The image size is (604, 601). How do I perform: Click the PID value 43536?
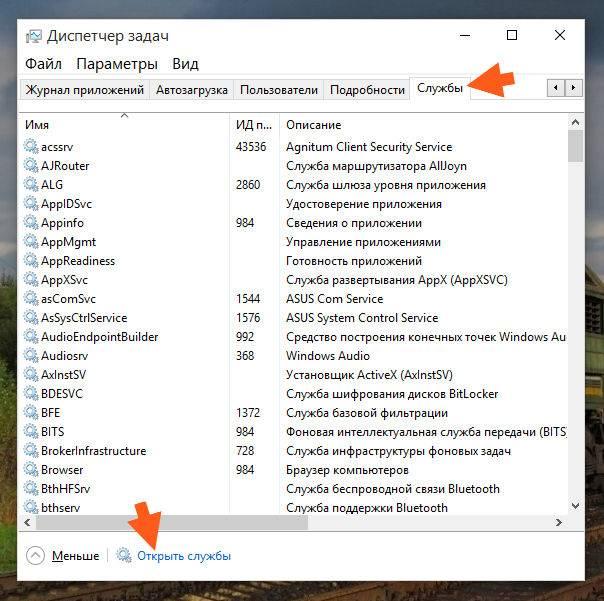tap(251, 147)
